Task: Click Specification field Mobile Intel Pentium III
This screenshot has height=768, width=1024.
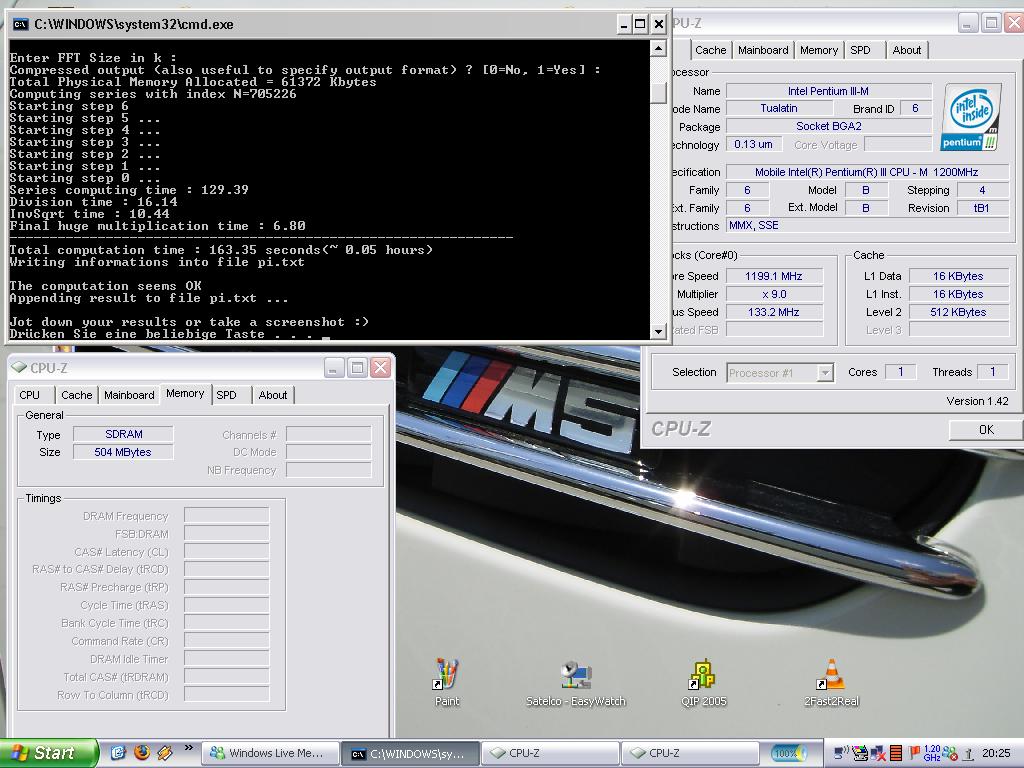Action: 867,172
